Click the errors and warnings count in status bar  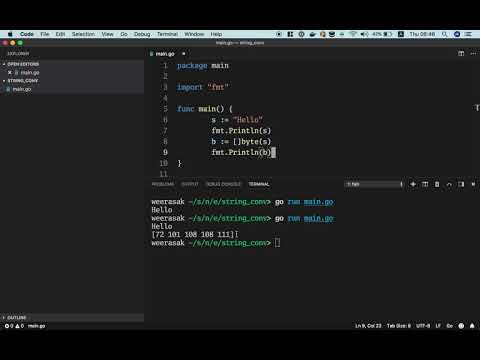[14, 326]
